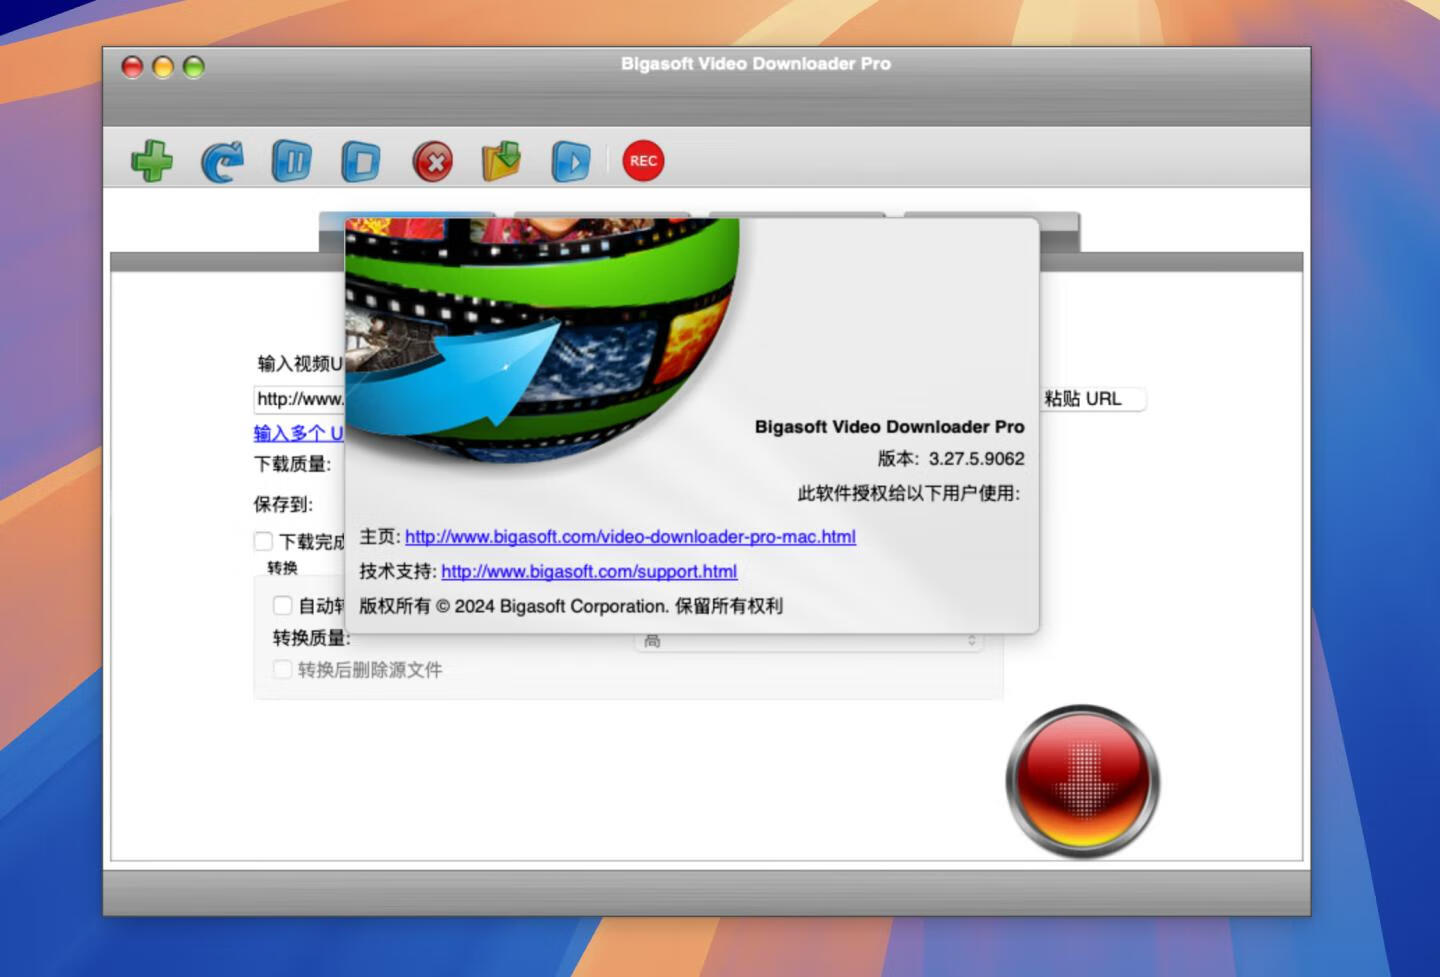The width and height of the screenshot is (1440, 977).
Task: Click the green zoom window button
Action: pyautogui.click(x=194, y=67)
